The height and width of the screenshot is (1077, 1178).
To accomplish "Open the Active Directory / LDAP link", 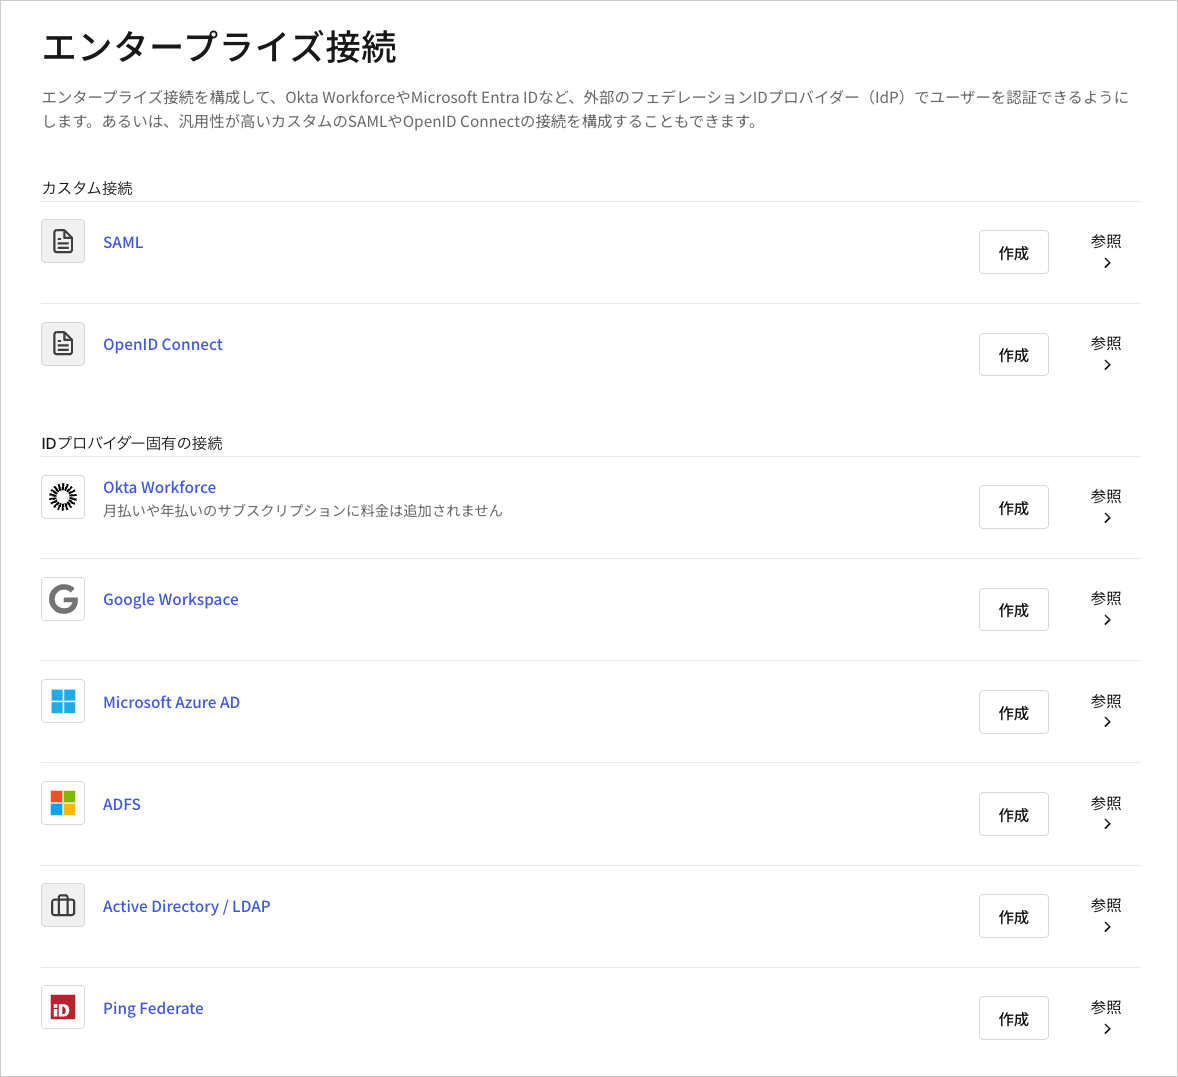I will coord(186,905).
